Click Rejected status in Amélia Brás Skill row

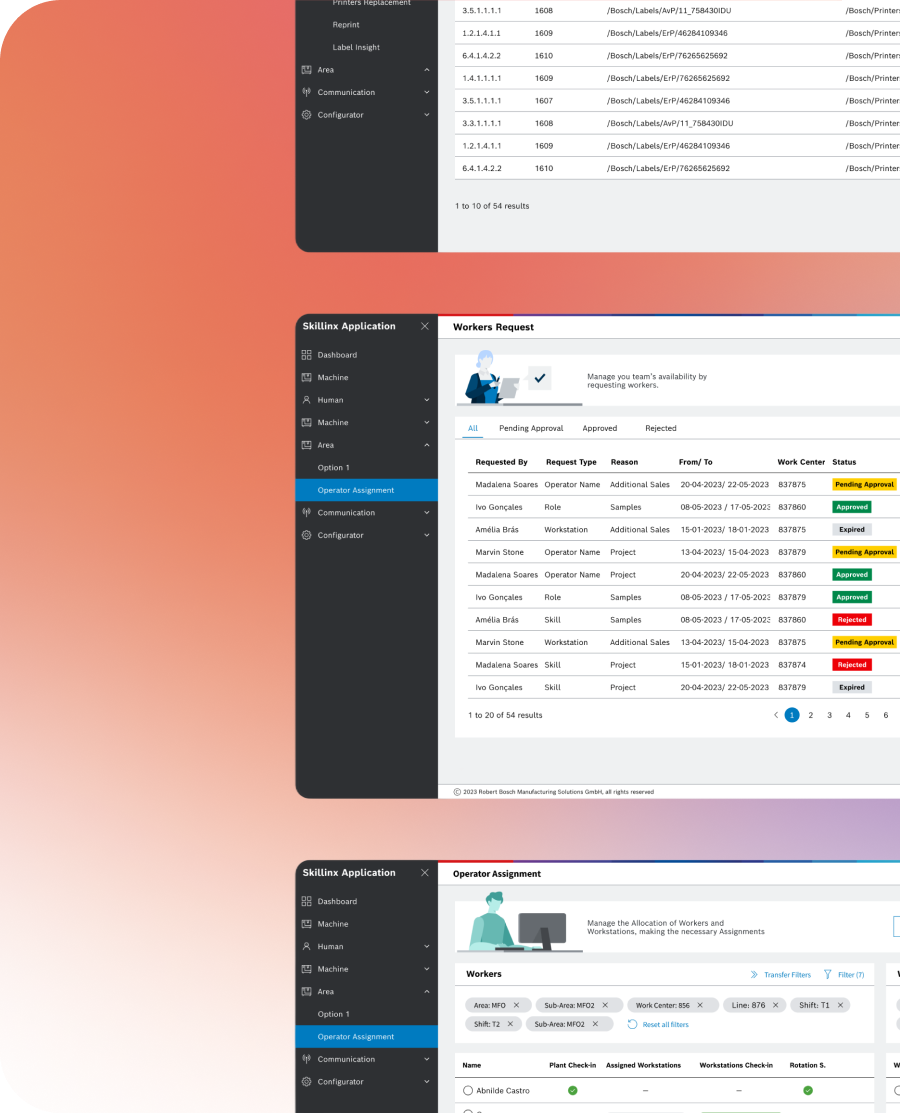pyautogui.click(x=852, y=620)
